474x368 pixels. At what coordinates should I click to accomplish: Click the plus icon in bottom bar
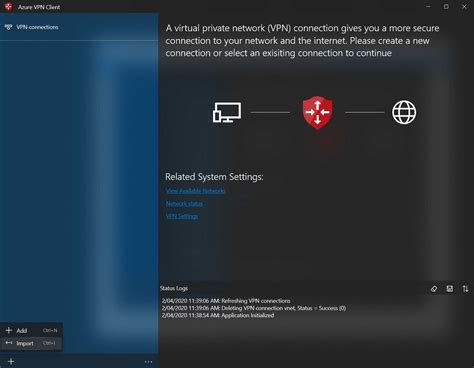coord(11,361)
